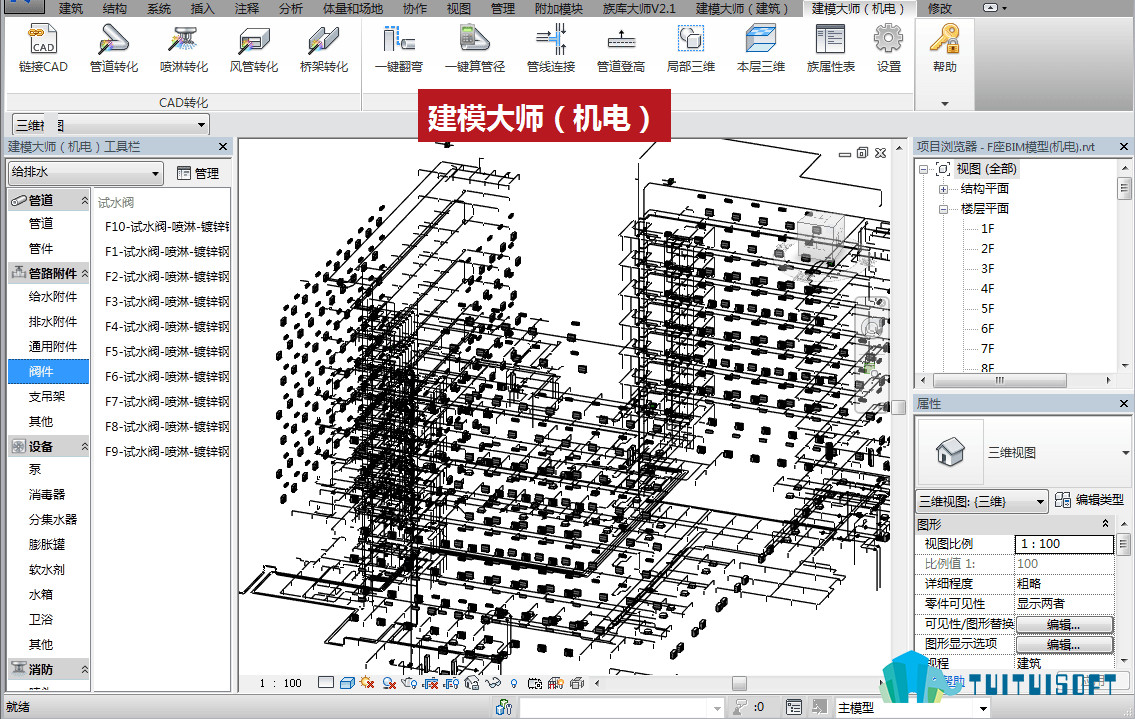Open the 本层三维 floor 3D view
Screen dimensions: 1135x719
761,49
